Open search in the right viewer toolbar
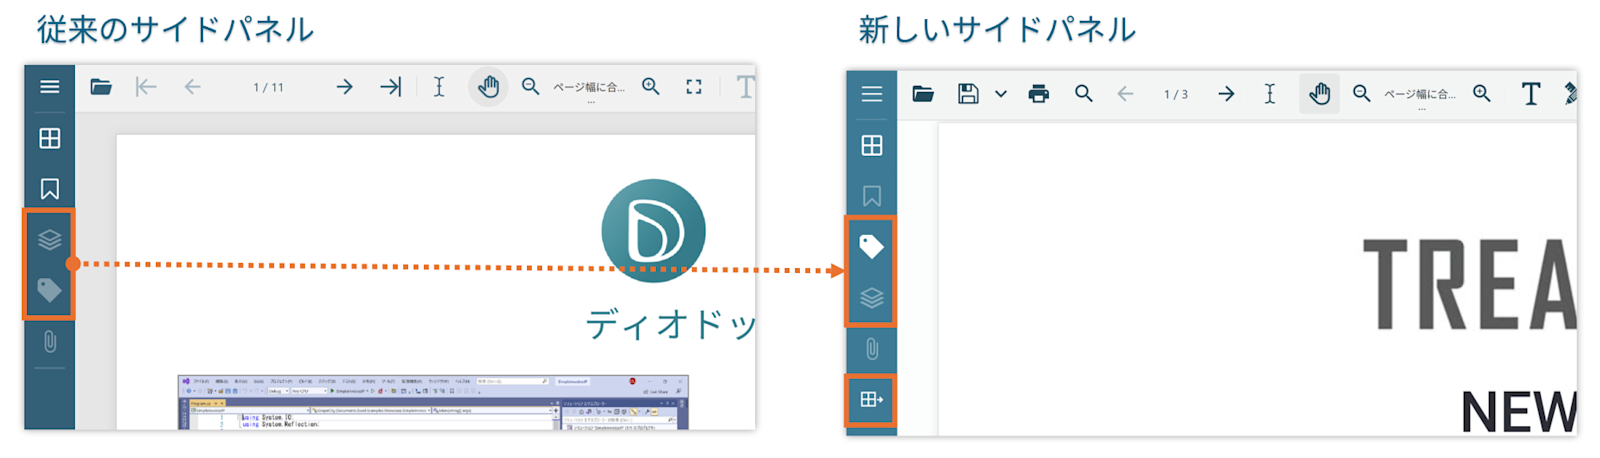The width and height of the screenshot is (1600, 458). coord(1084,94)
